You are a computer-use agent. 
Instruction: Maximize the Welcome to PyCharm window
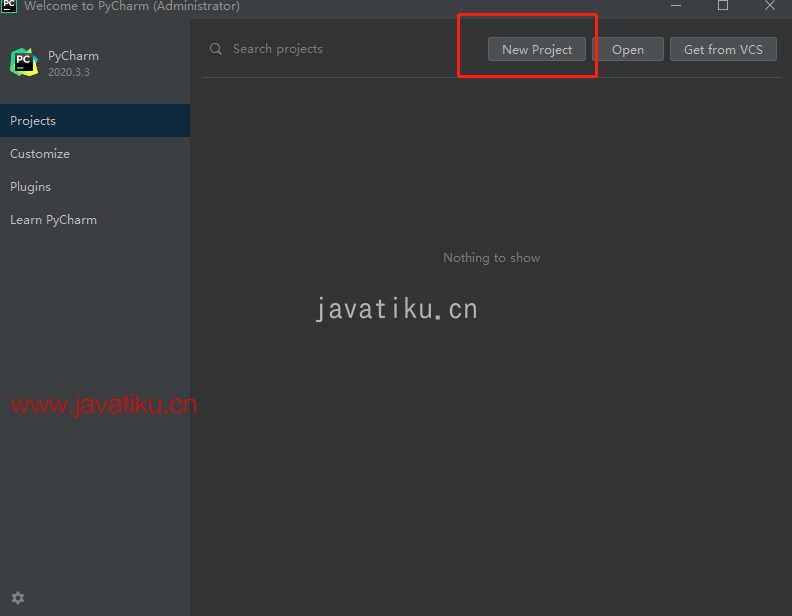[723, 6]
